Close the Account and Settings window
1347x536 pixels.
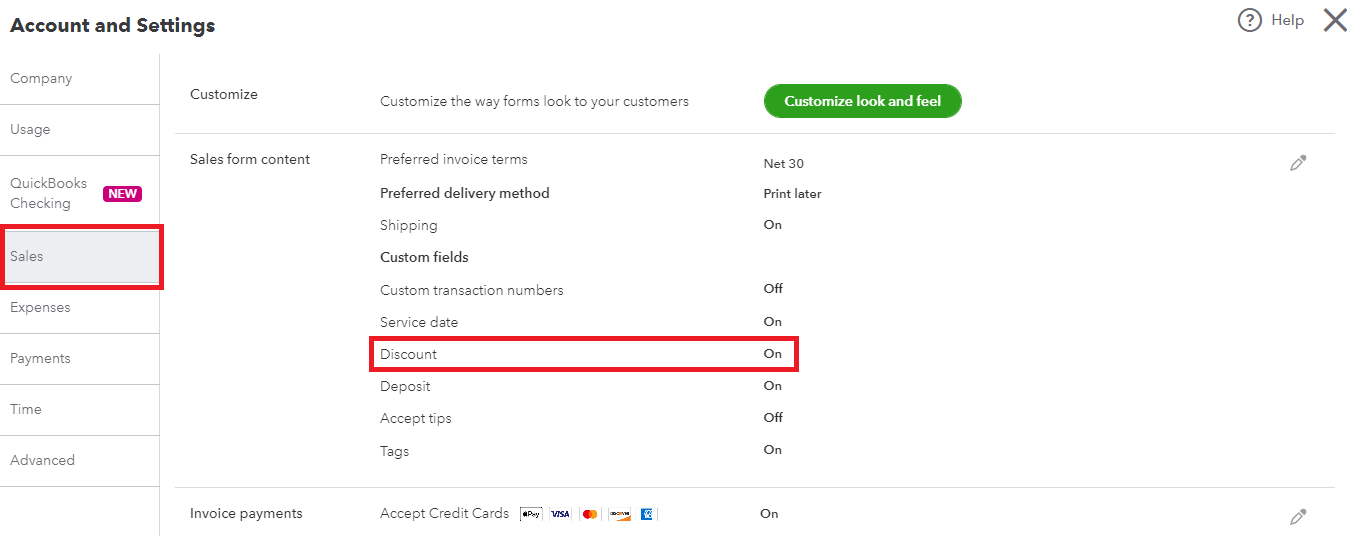coord(1335,20)
